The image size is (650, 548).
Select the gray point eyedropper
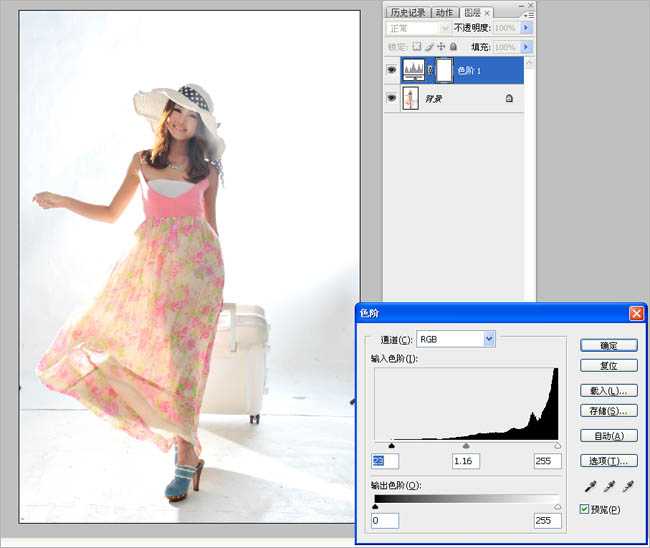coord(608,487)
